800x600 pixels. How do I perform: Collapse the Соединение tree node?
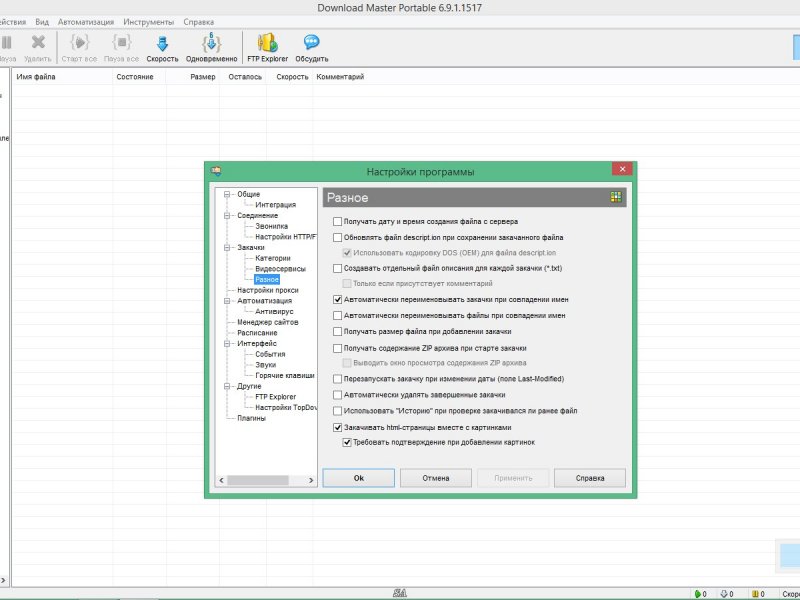tap(227, 215)
